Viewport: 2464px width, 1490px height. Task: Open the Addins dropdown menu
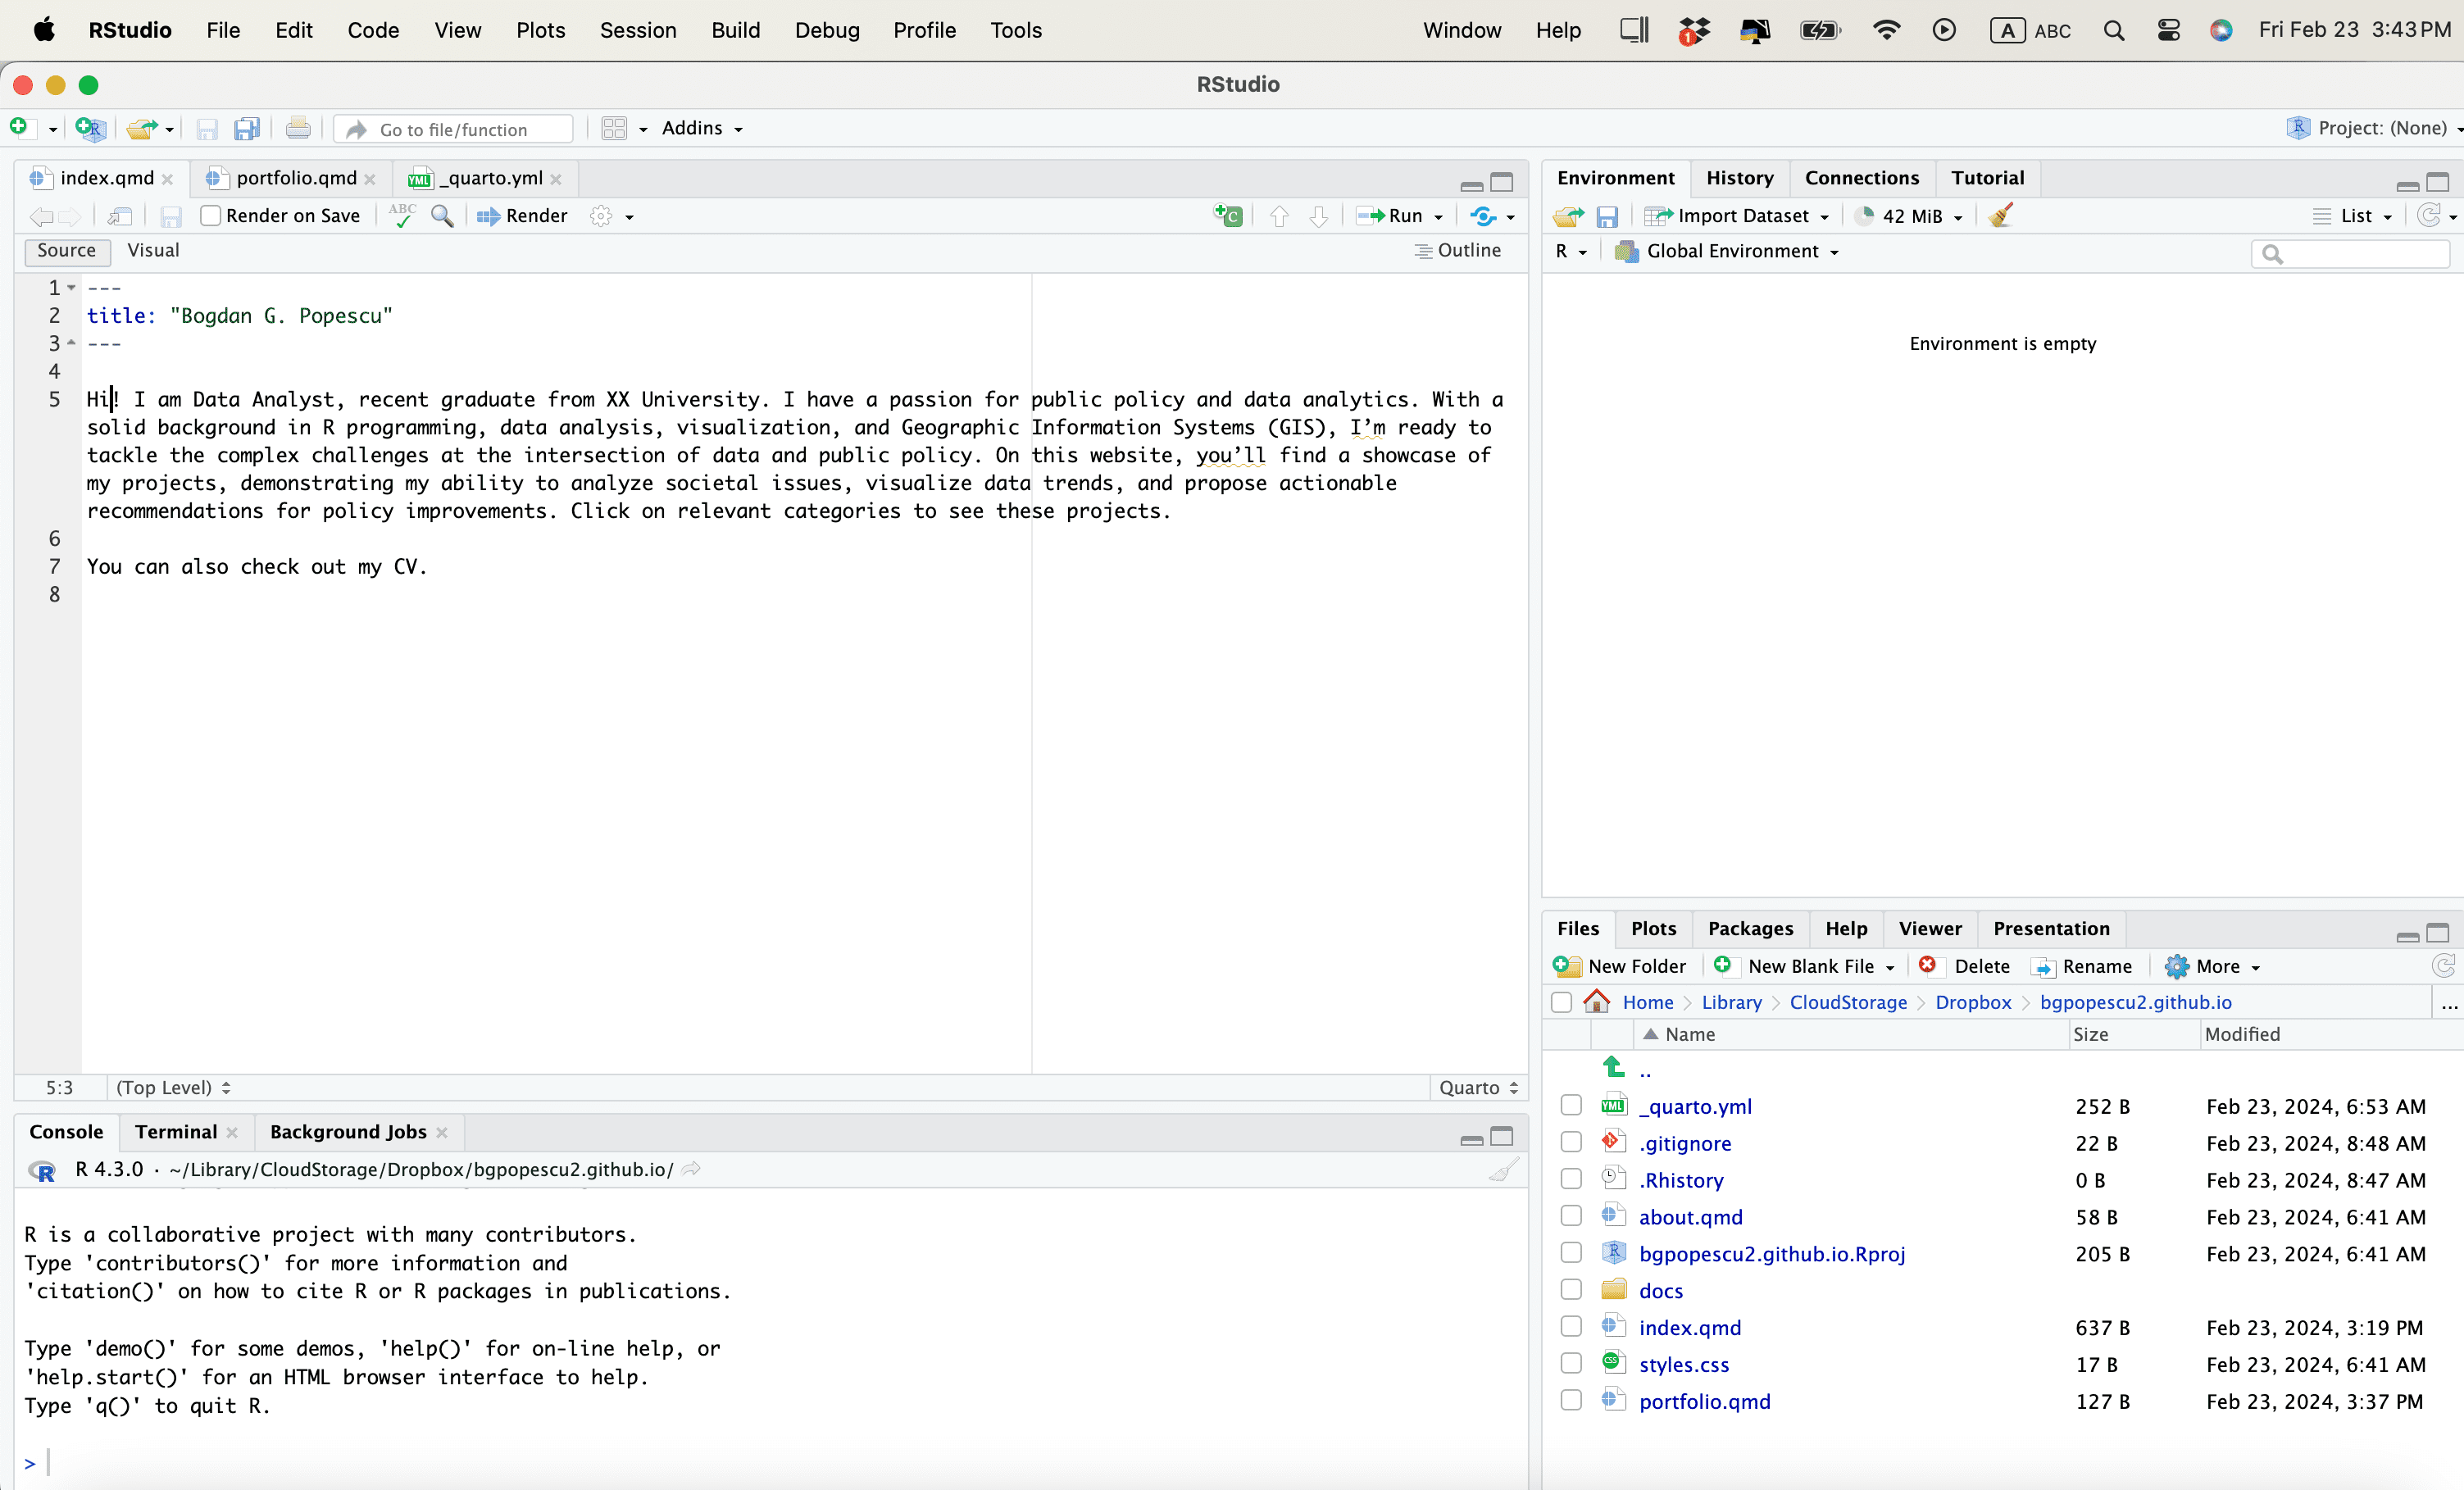702,129
